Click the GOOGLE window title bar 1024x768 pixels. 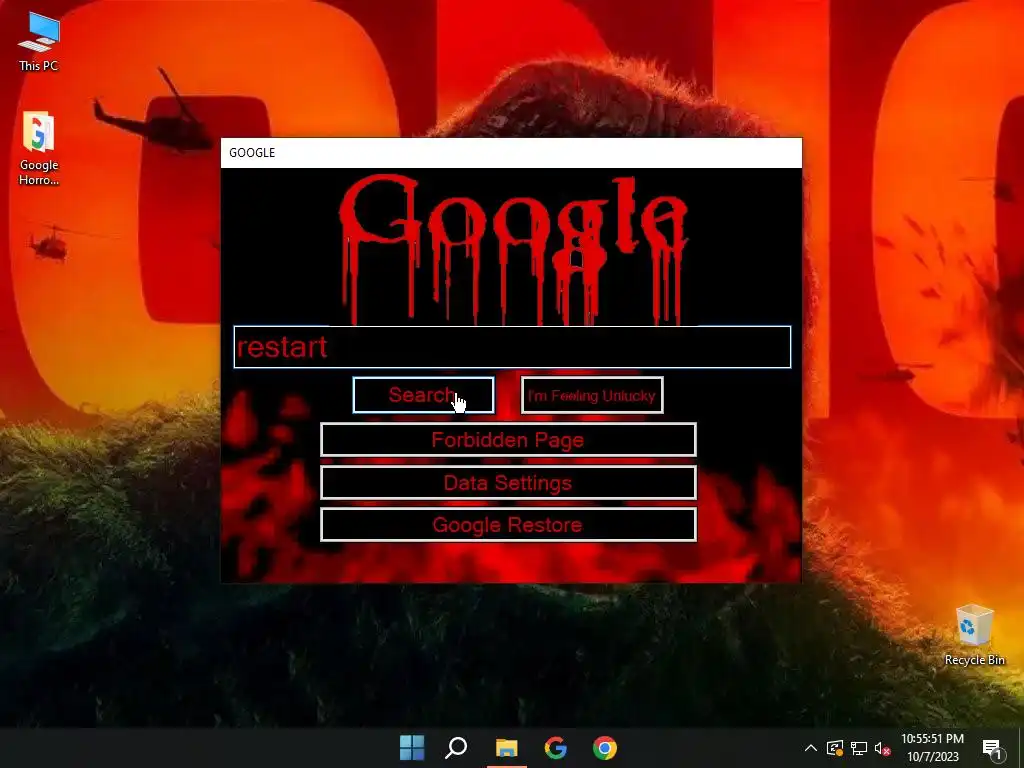[x=511, y=153]
